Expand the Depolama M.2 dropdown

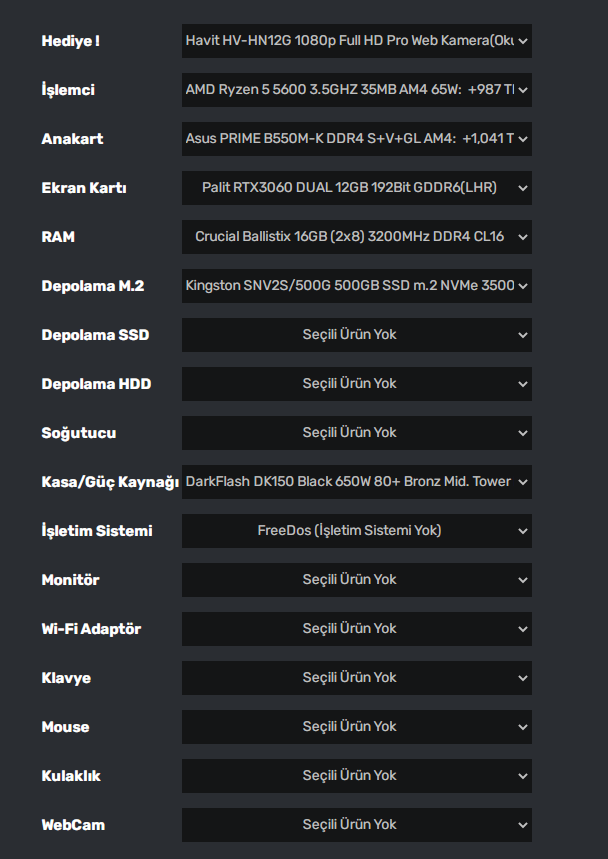pos(356,286)
